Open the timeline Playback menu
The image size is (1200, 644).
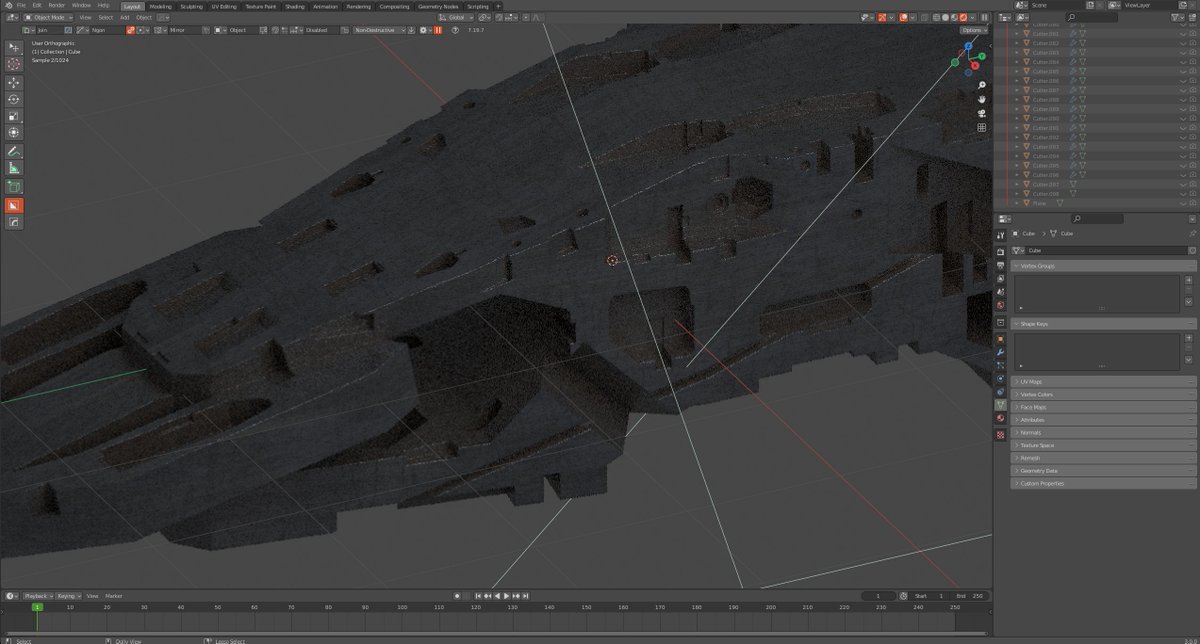(x=37, y=595)
